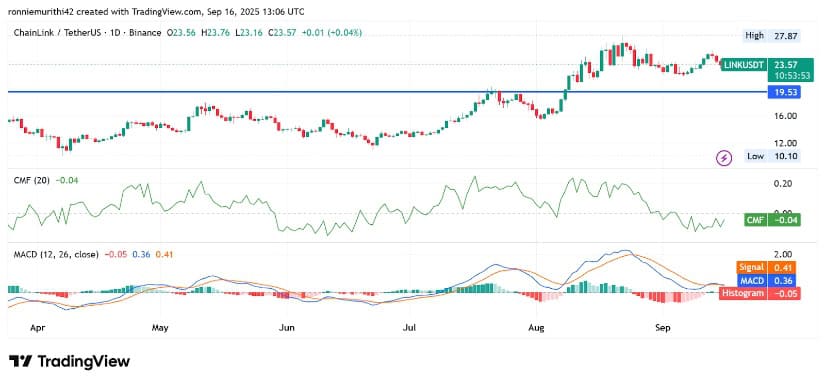Open MACD (12, 26, close) indicator legend
The image size is (825, 384).
(x=56, y=255)
